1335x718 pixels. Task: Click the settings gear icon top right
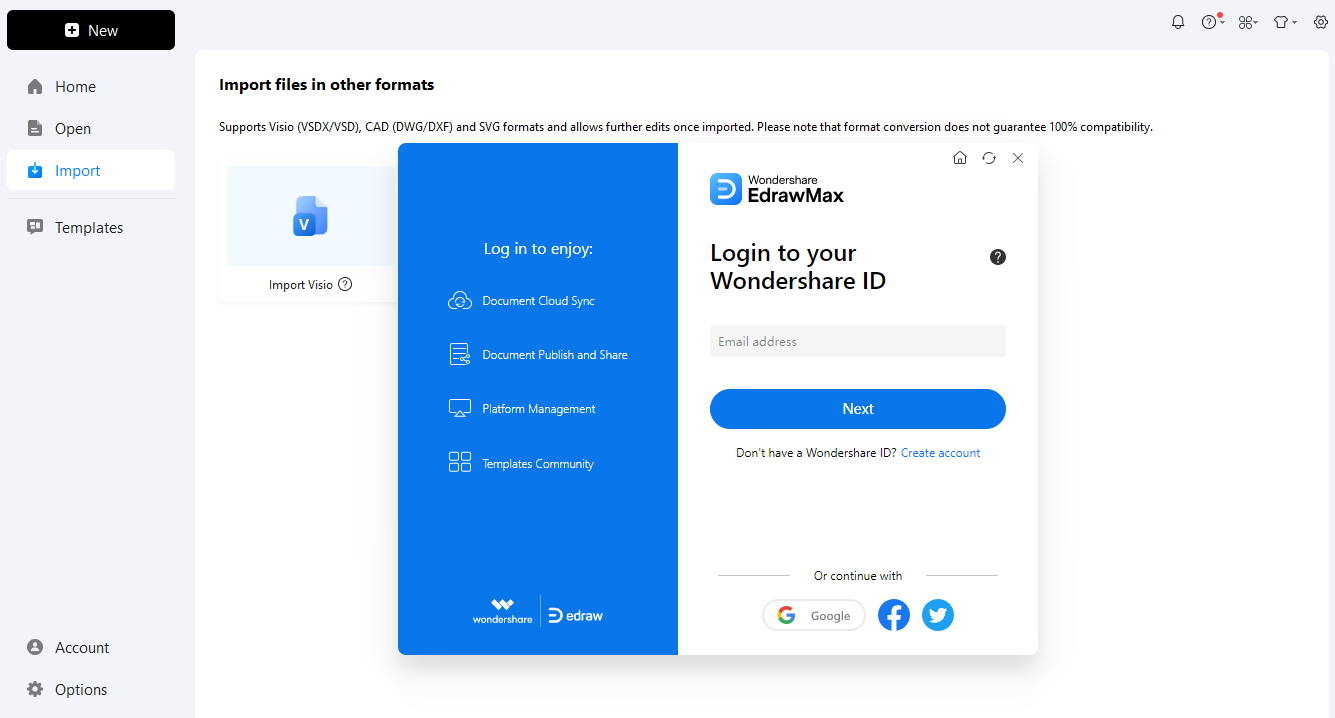[x=1321, y=22]
